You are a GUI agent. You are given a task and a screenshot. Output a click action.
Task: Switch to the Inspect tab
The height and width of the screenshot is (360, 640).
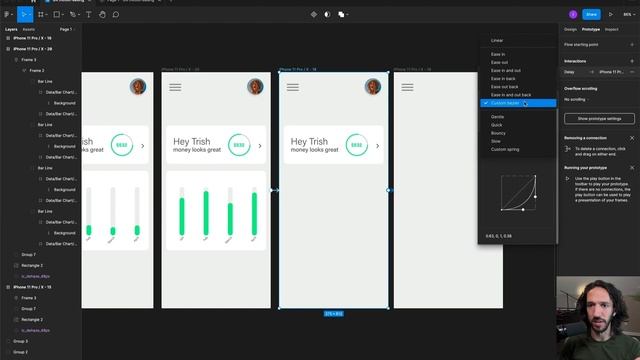click(x=611, y=29)
